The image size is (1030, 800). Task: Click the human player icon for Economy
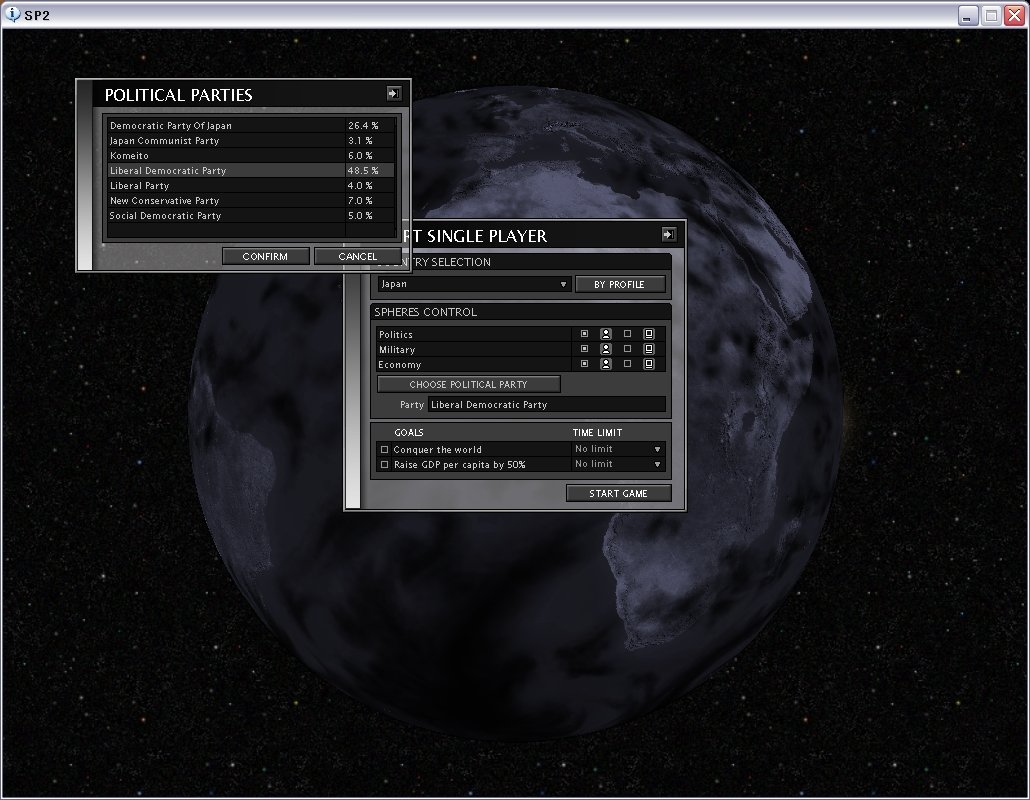click(x=606, y=364)
